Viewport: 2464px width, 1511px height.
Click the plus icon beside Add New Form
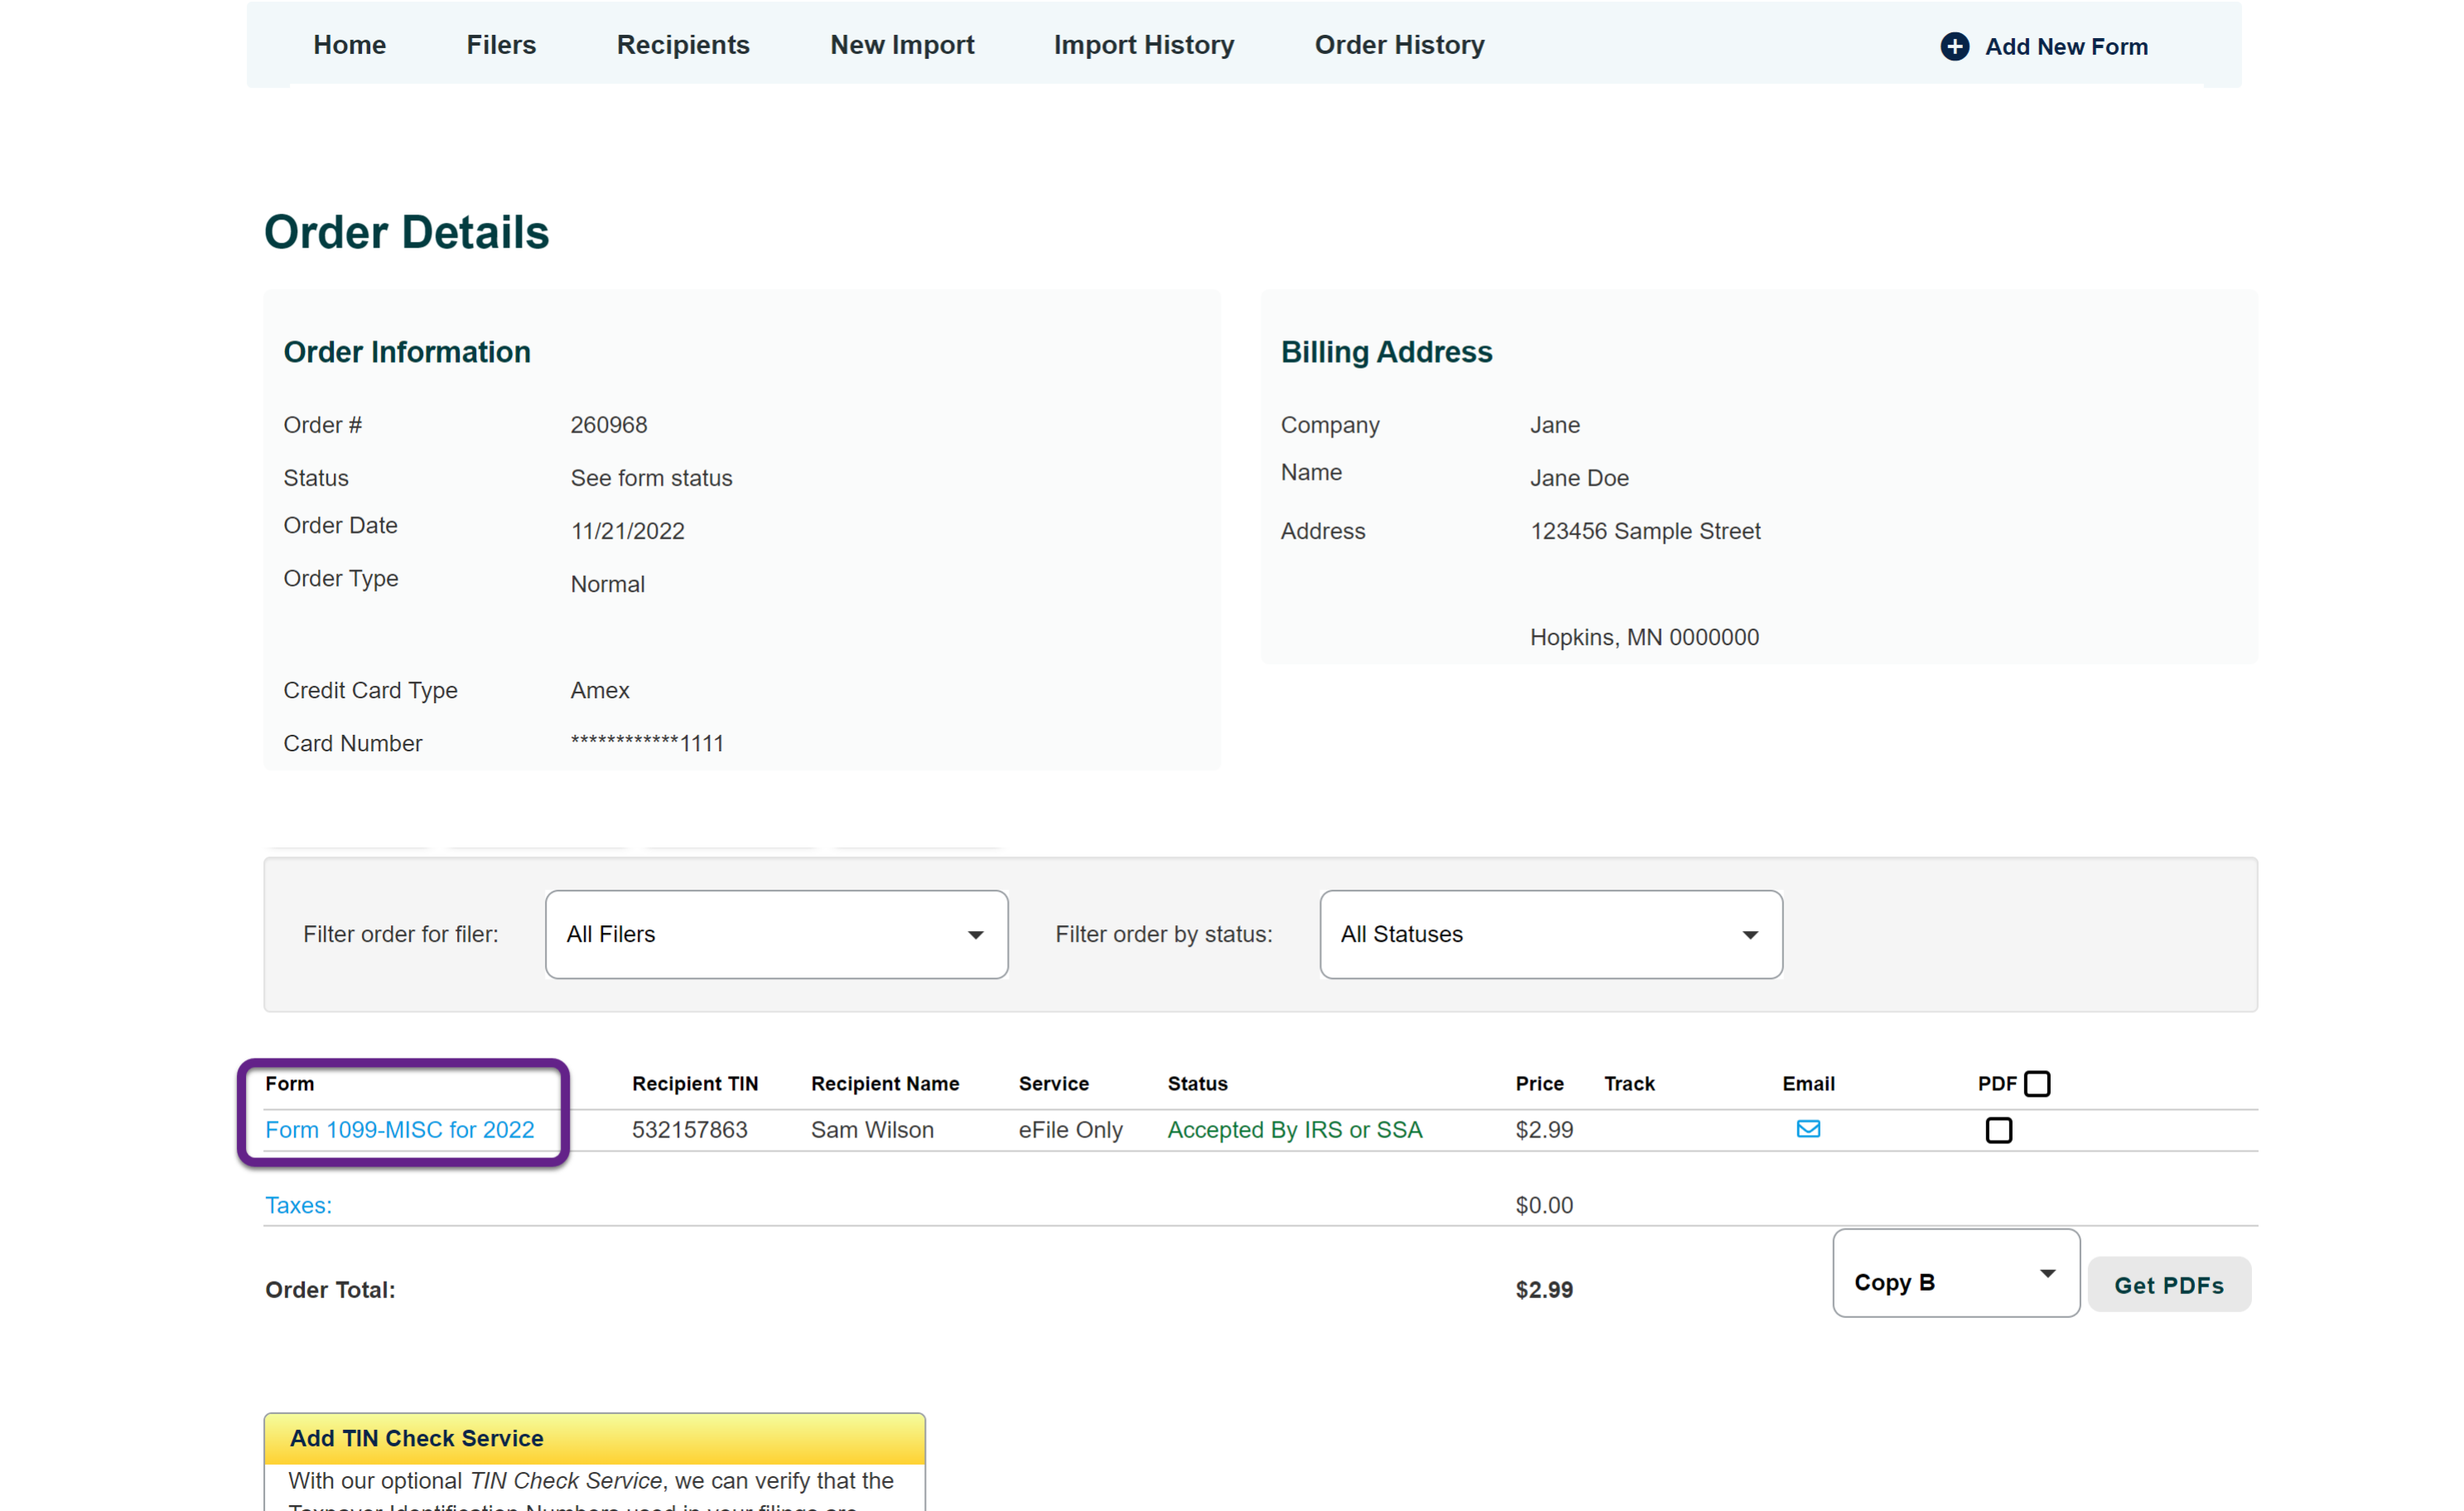pos(1954,46)
